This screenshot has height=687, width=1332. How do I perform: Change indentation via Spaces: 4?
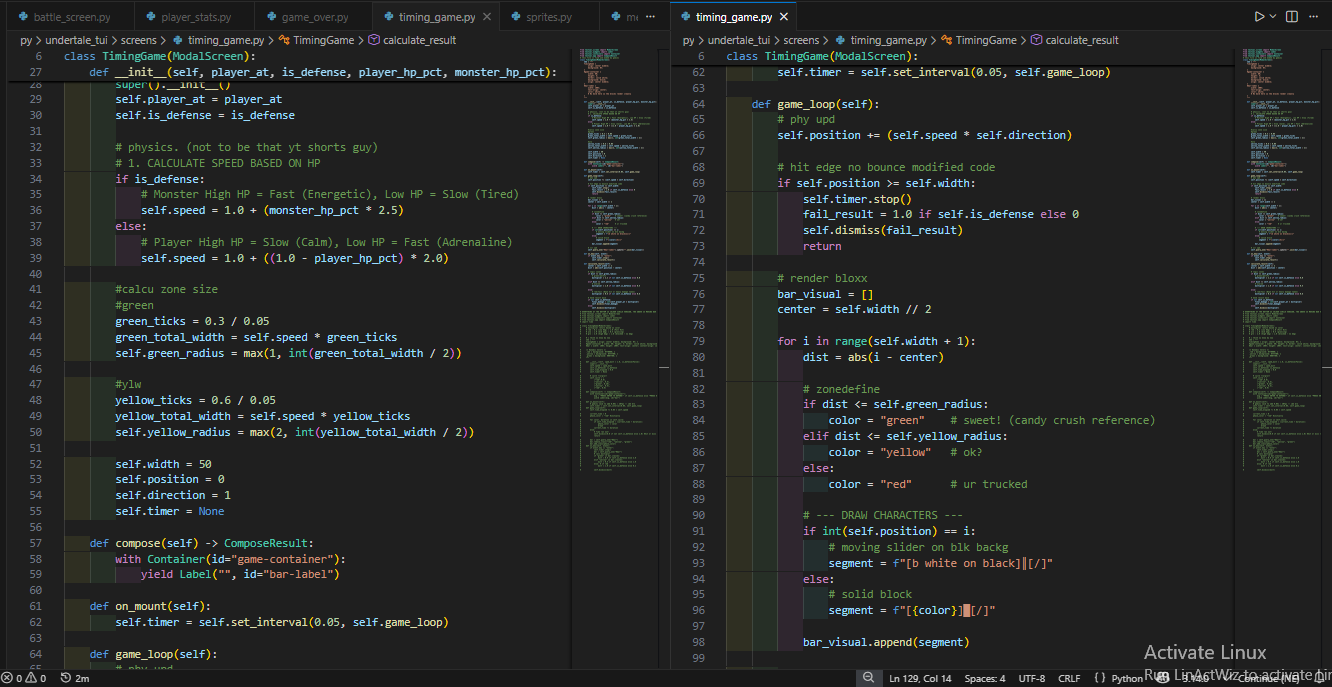985,678
